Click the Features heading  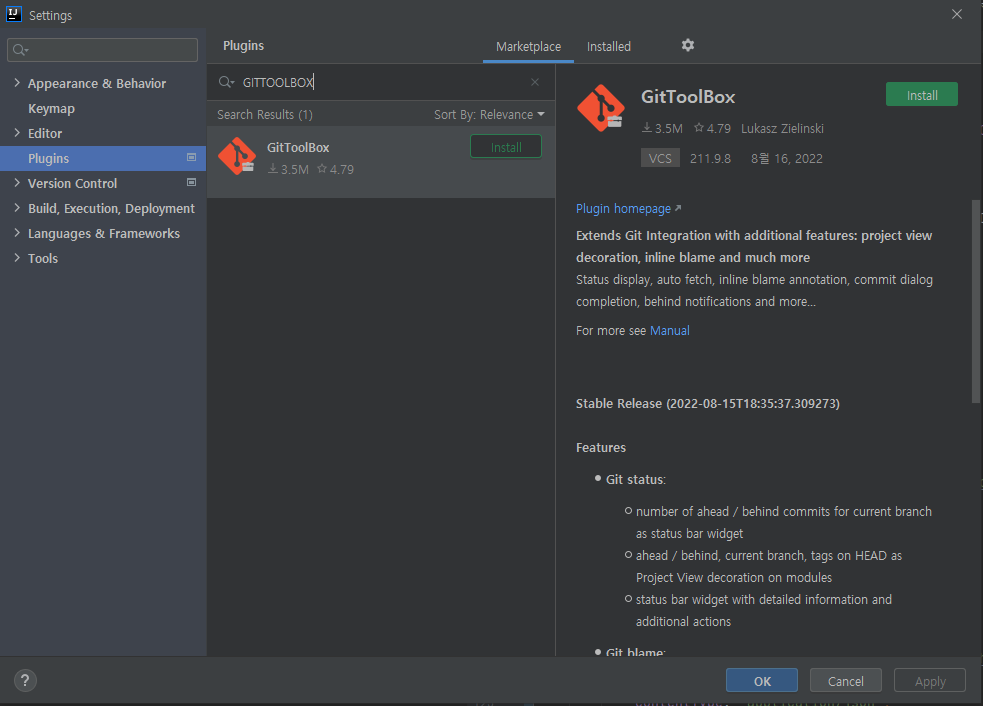click(601, 447)
